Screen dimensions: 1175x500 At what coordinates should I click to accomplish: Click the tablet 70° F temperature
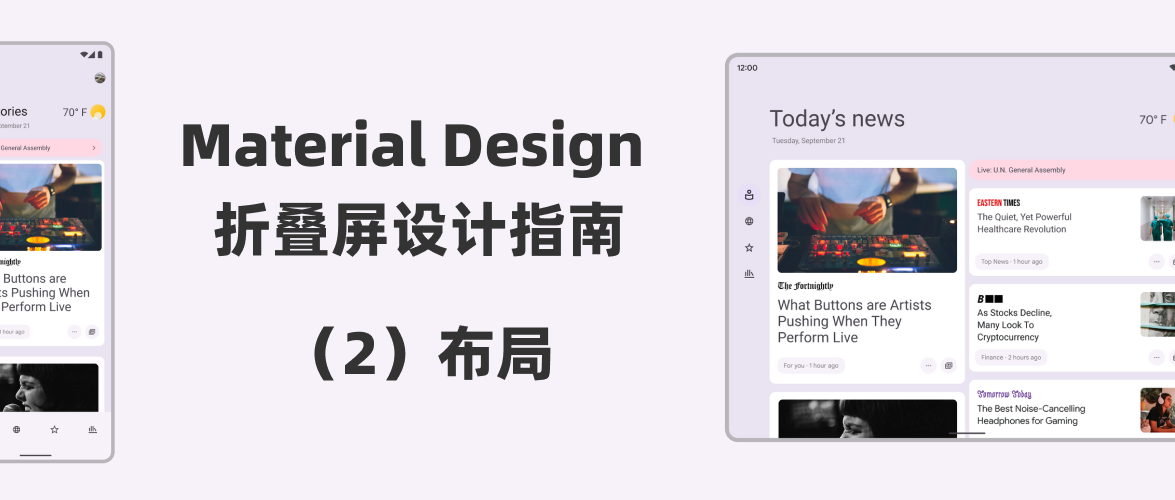click(1153, 120)
